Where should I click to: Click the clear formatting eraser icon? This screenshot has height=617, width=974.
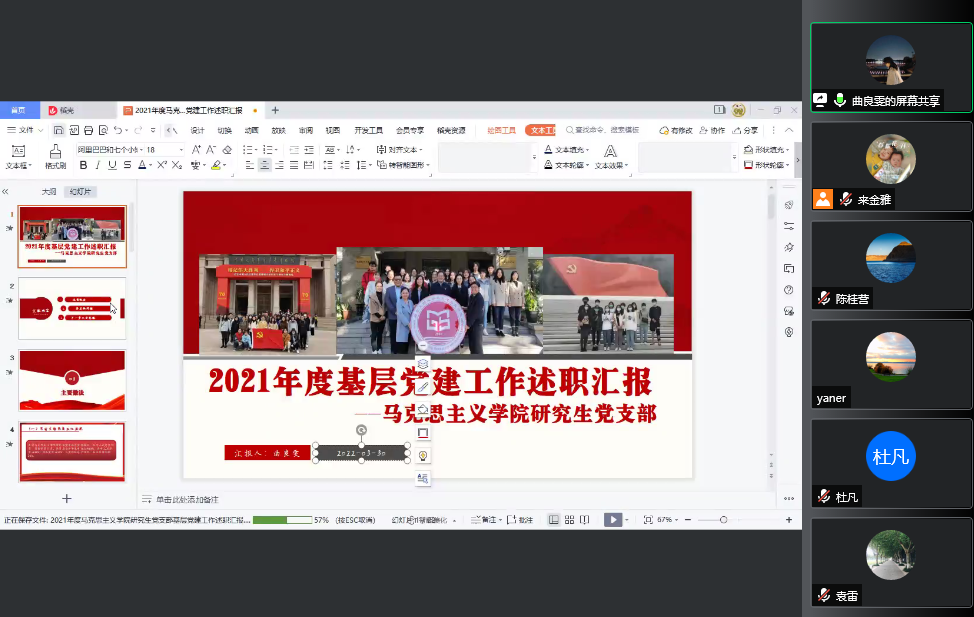(226, 150)
